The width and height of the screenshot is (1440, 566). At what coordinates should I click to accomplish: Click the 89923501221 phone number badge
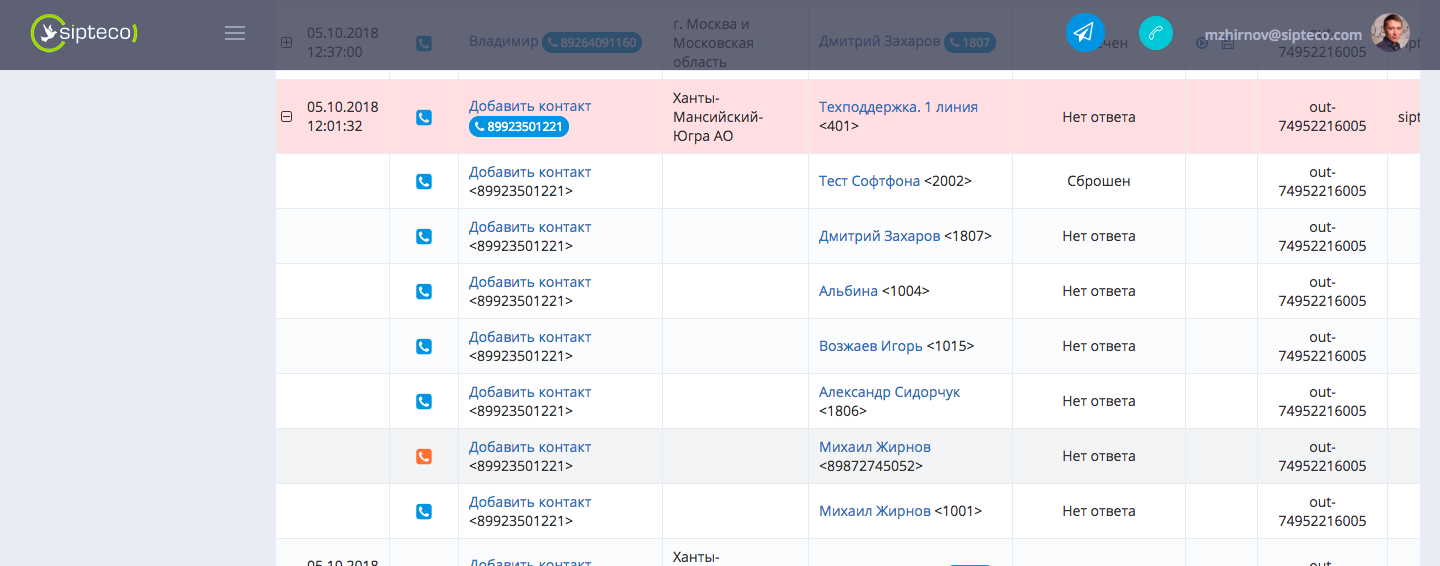point(518,127)
